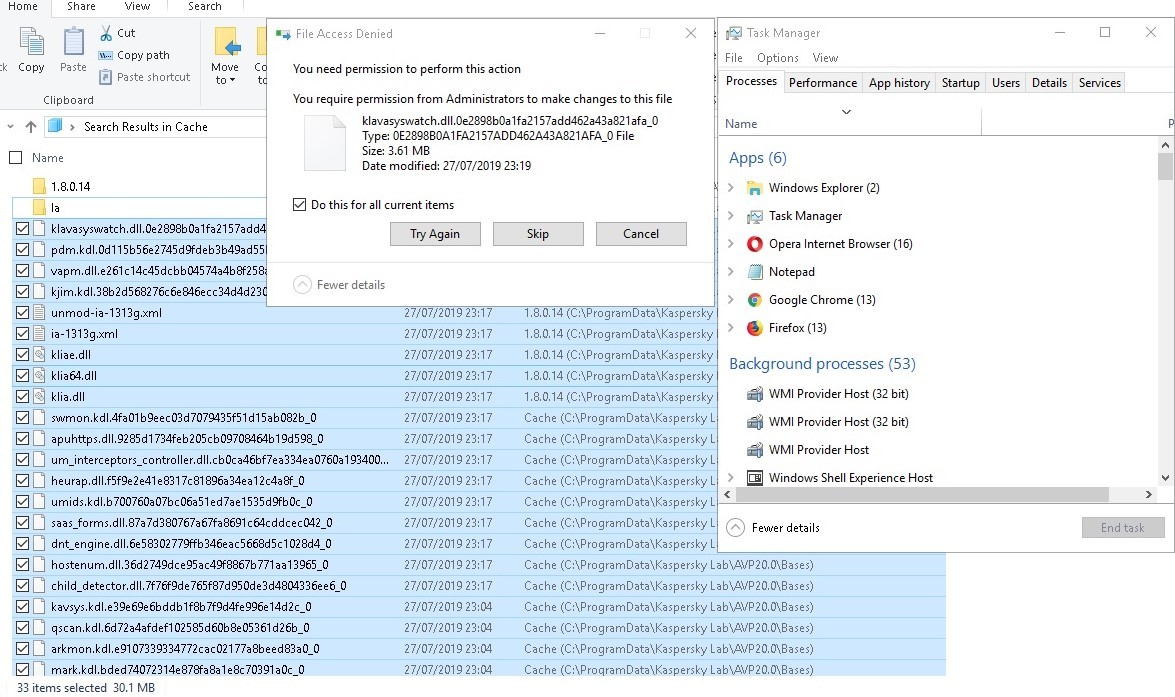
Task: Uncheck the kliae.dll file checkbox
Action: click(x=23, y=355)
